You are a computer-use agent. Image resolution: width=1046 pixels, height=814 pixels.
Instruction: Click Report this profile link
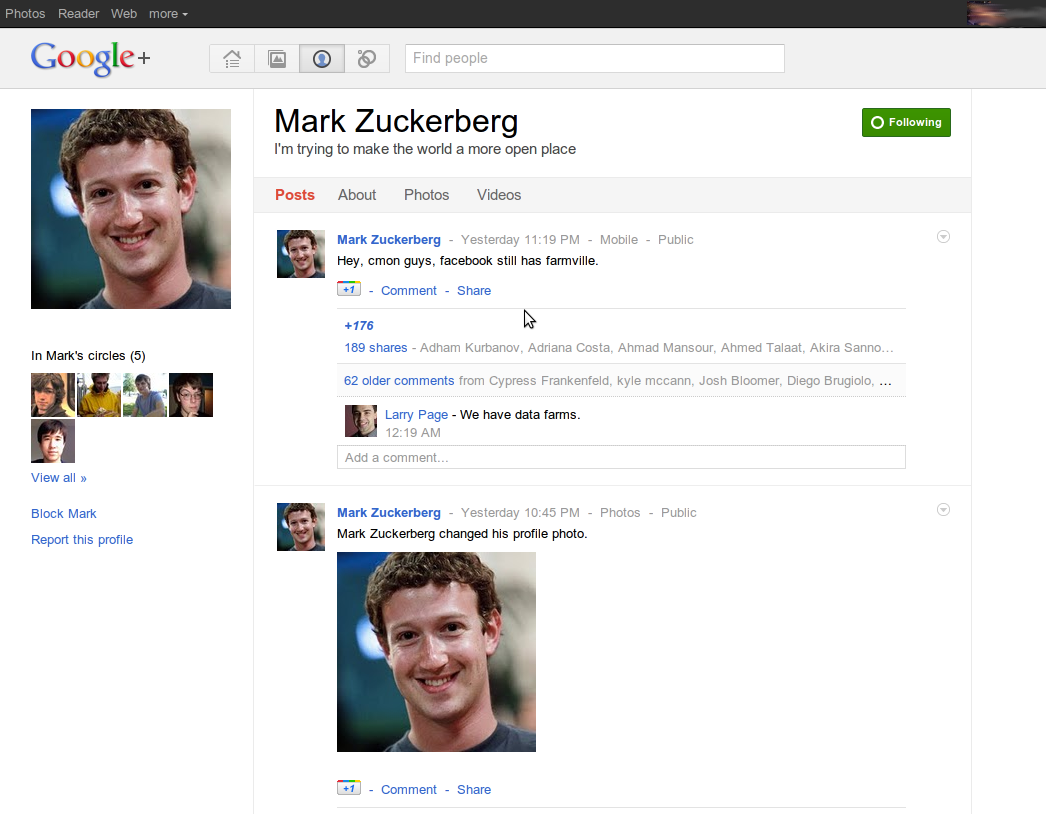point(82,540)
